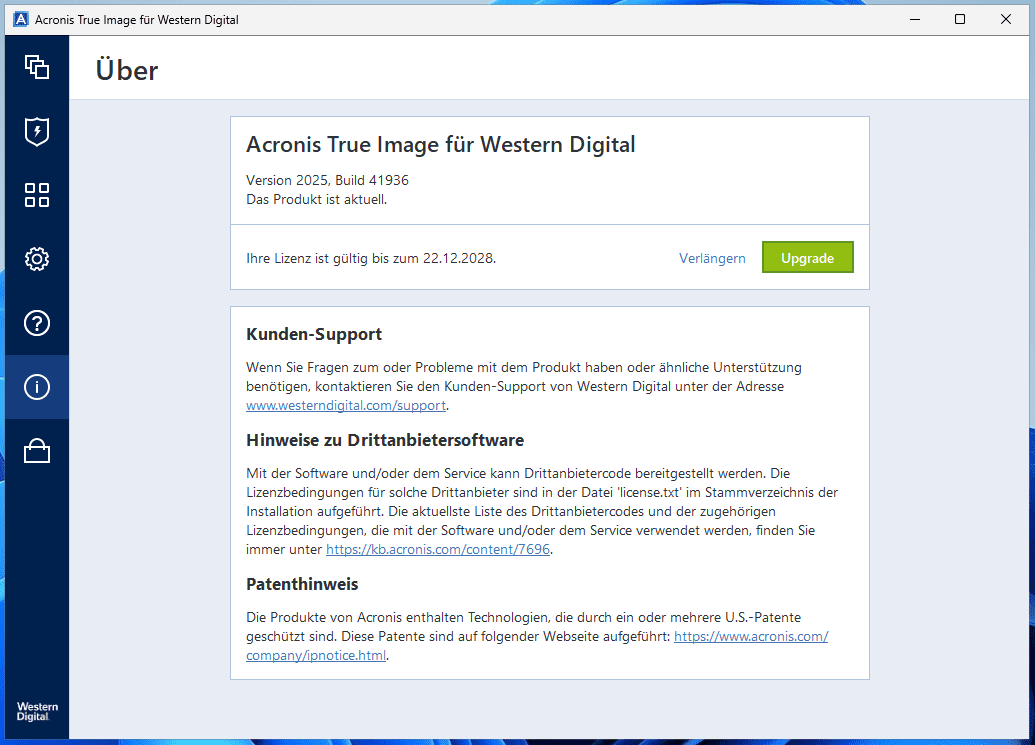Image resolution: width=1035 pixels, height=745 pixels.
Task: Click the Hinweise zu Drittanbietersoftware heading
Action: pyautogui.click(x=385, y=440)
